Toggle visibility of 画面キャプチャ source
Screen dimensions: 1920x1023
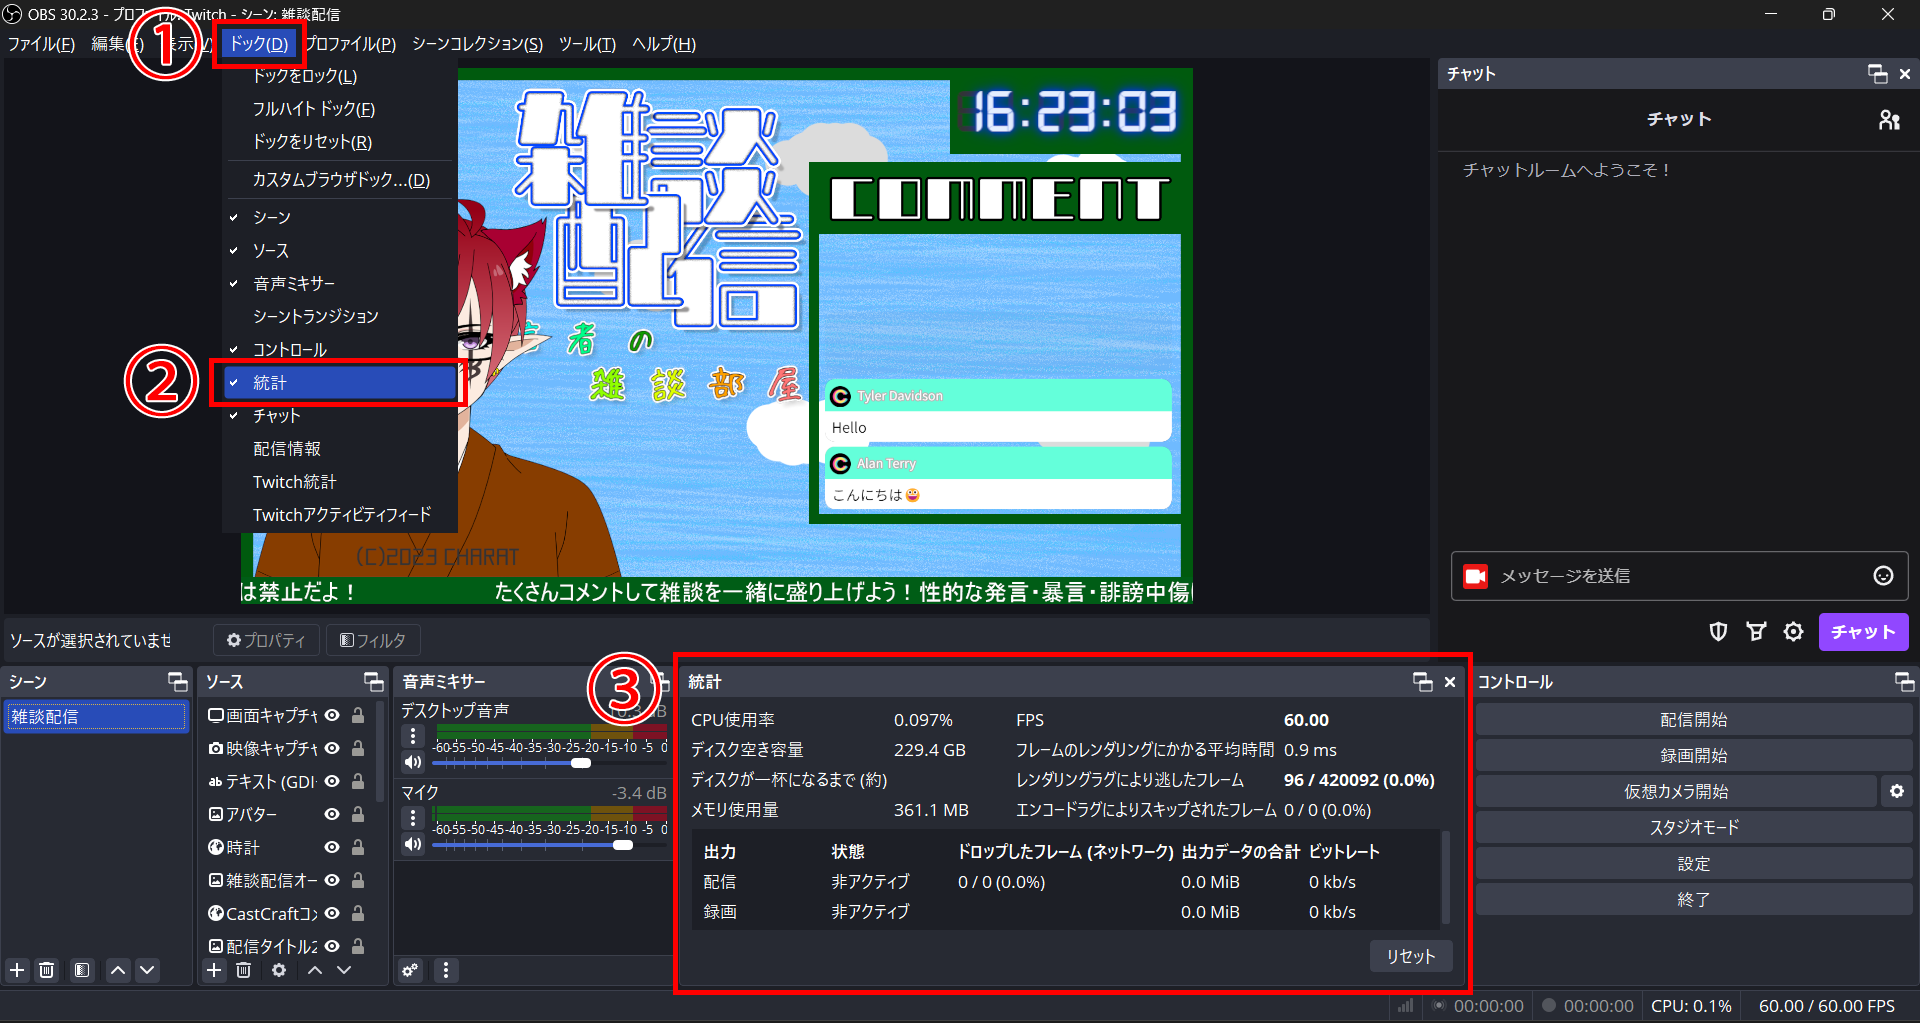(x=332, y=715)
